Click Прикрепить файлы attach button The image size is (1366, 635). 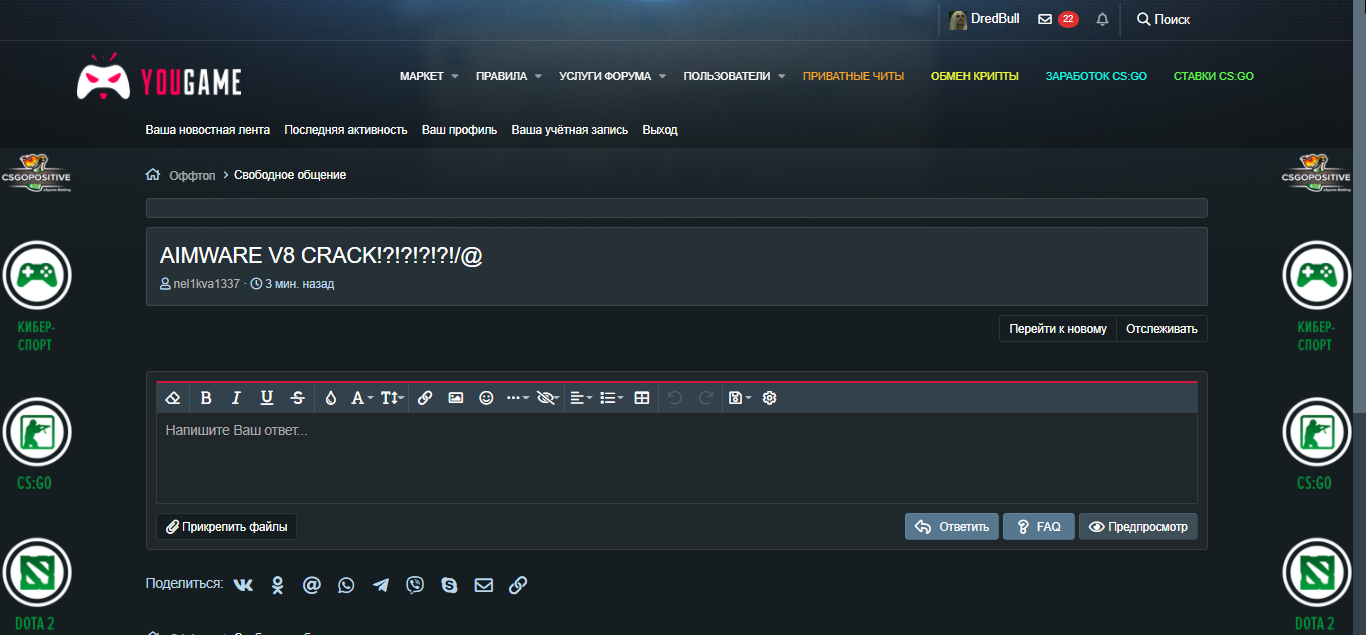[x=227, y=526]
